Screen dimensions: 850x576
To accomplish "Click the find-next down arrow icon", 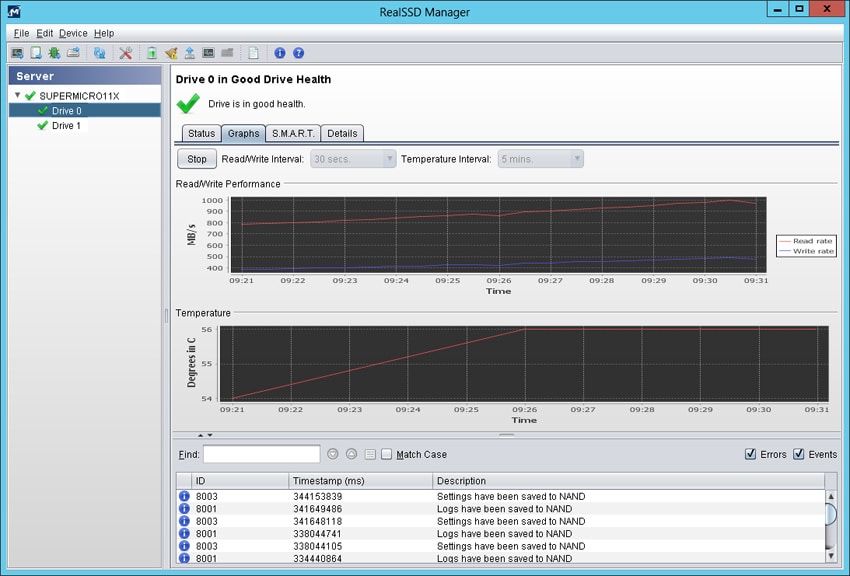I will [x=333, y=454].
